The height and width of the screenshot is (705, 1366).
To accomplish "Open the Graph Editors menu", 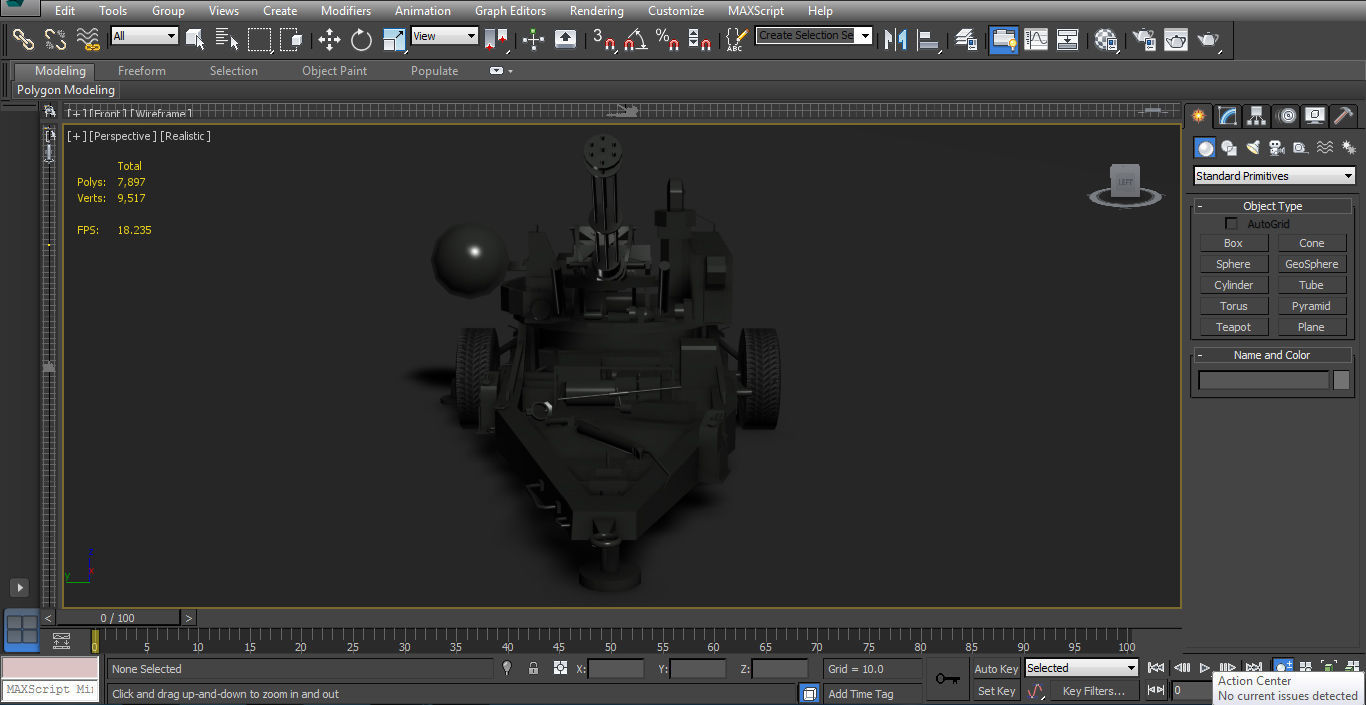I will coord(510,11).
